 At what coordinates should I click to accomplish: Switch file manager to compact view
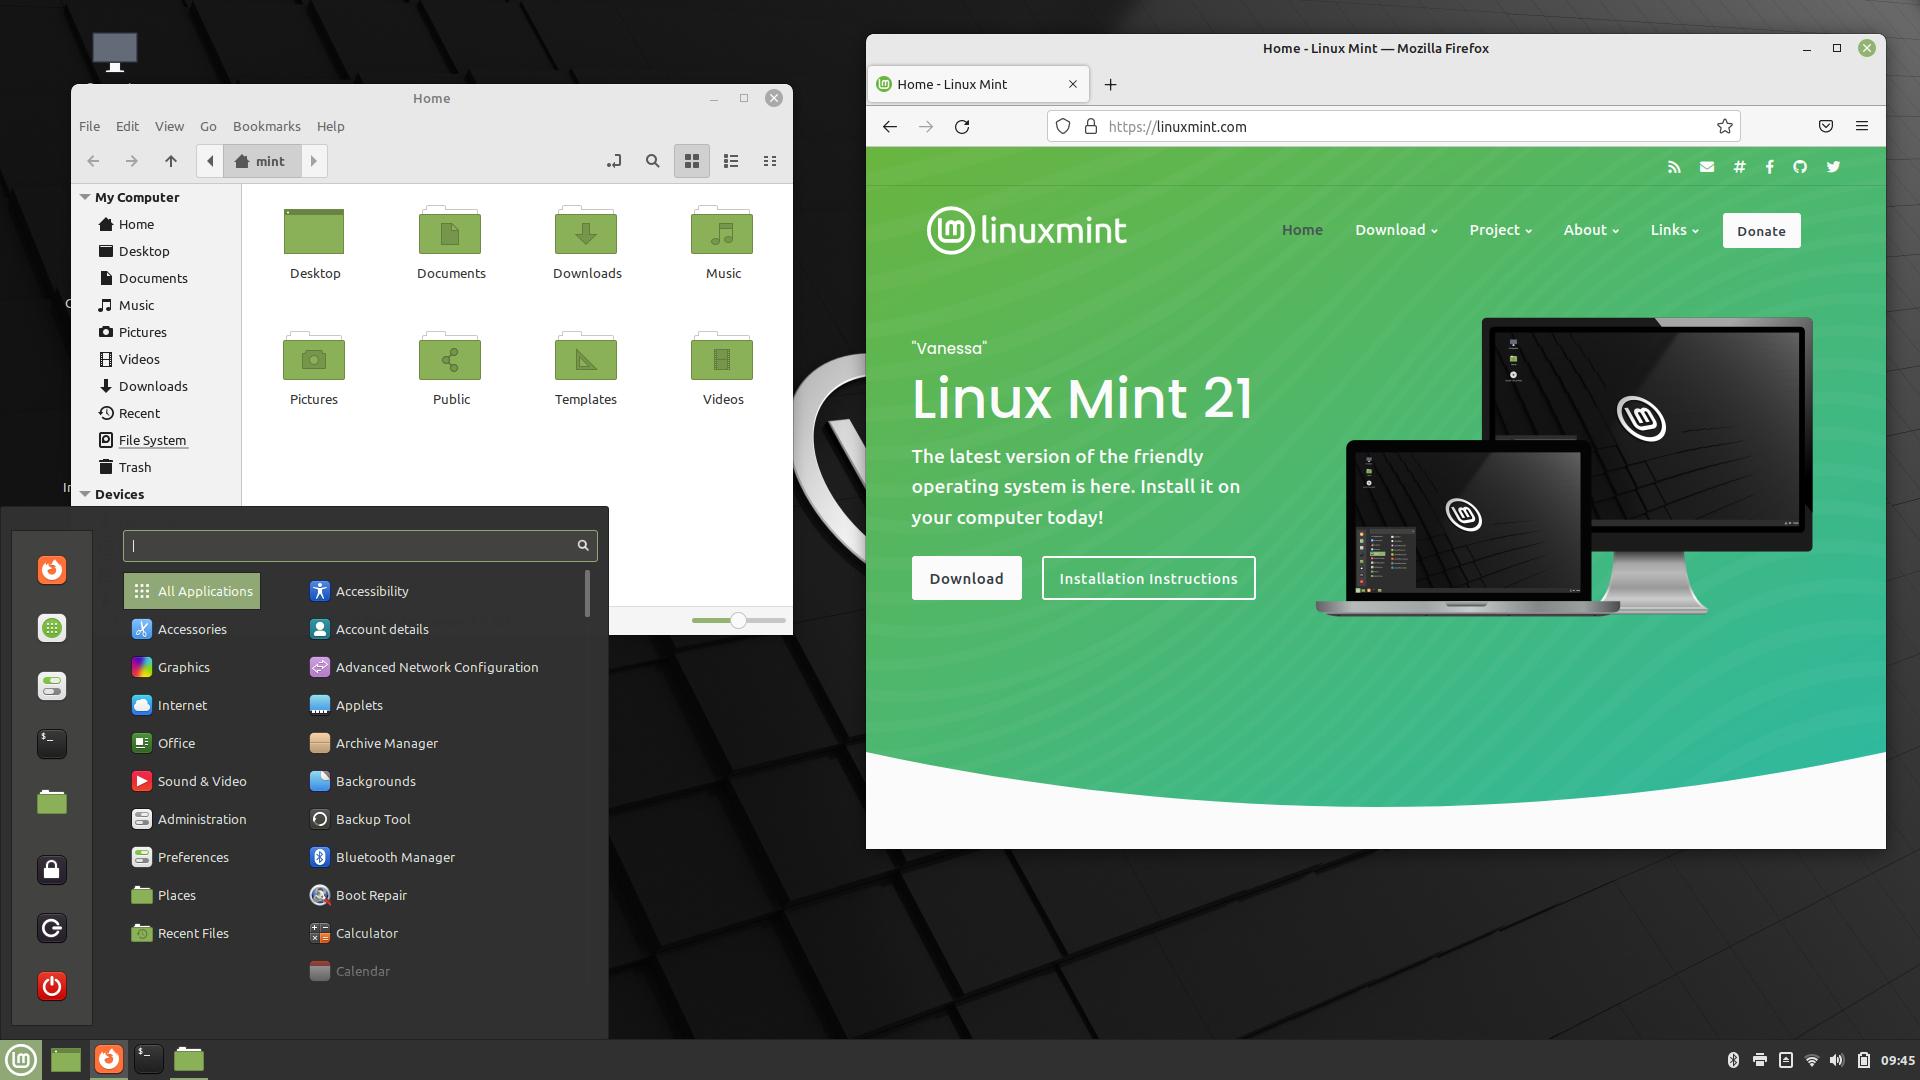coord(770,161)
